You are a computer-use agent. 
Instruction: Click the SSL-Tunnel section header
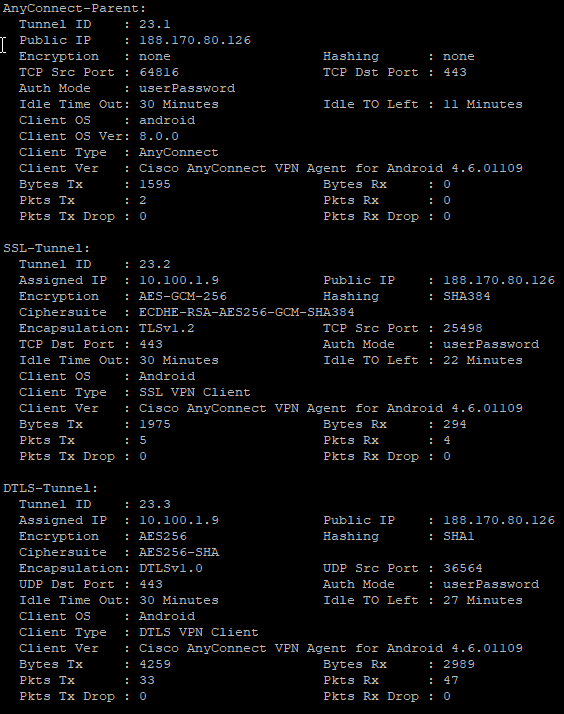(x=46, y=248)
